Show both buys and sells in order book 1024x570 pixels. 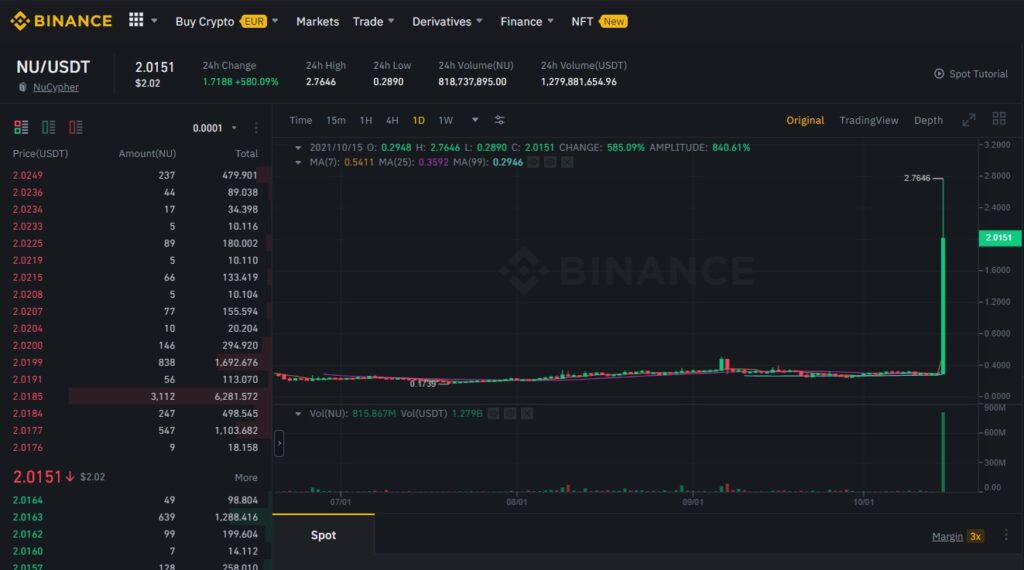point(21,127)
